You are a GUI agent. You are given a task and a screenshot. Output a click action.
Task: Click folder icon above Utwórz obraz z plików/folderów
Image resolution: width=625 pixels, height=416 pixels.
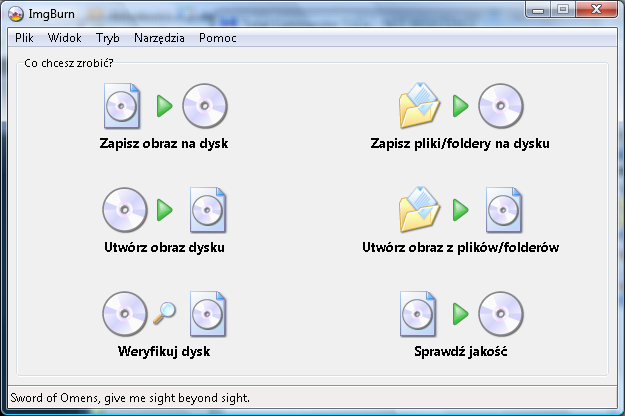point(419,210)
